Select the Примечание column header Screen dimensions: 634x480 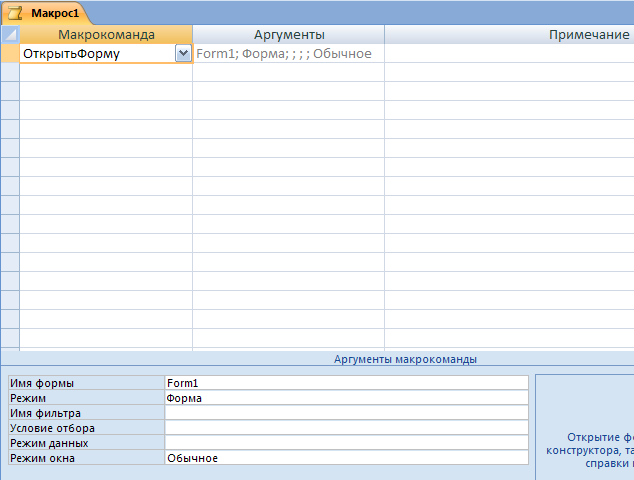click(509, 34)
